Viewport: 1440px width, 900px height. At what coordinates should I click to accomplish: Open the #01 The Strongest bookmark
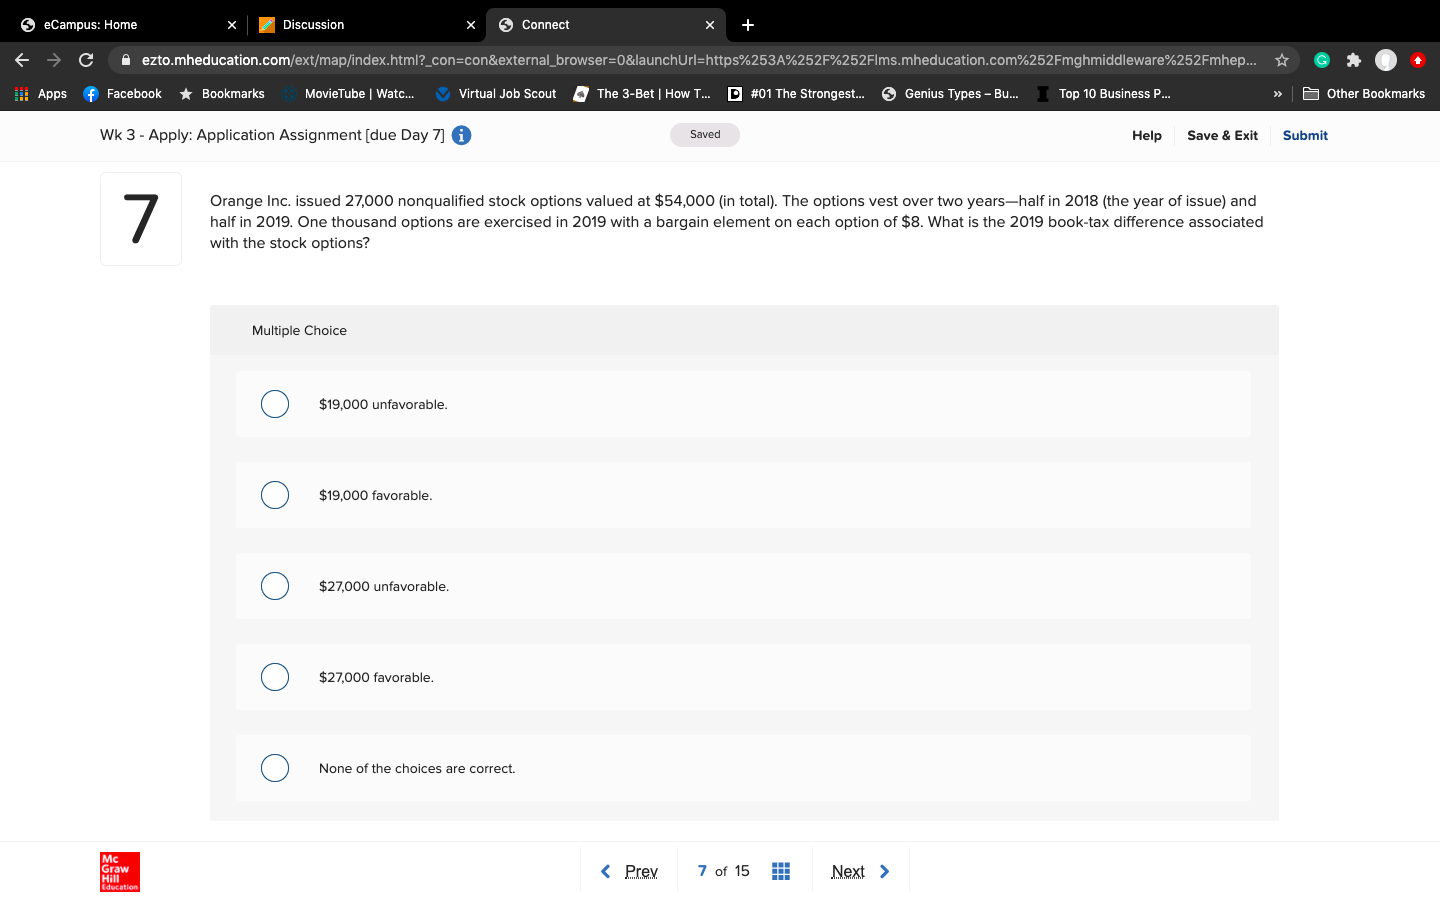pos(796,94)
